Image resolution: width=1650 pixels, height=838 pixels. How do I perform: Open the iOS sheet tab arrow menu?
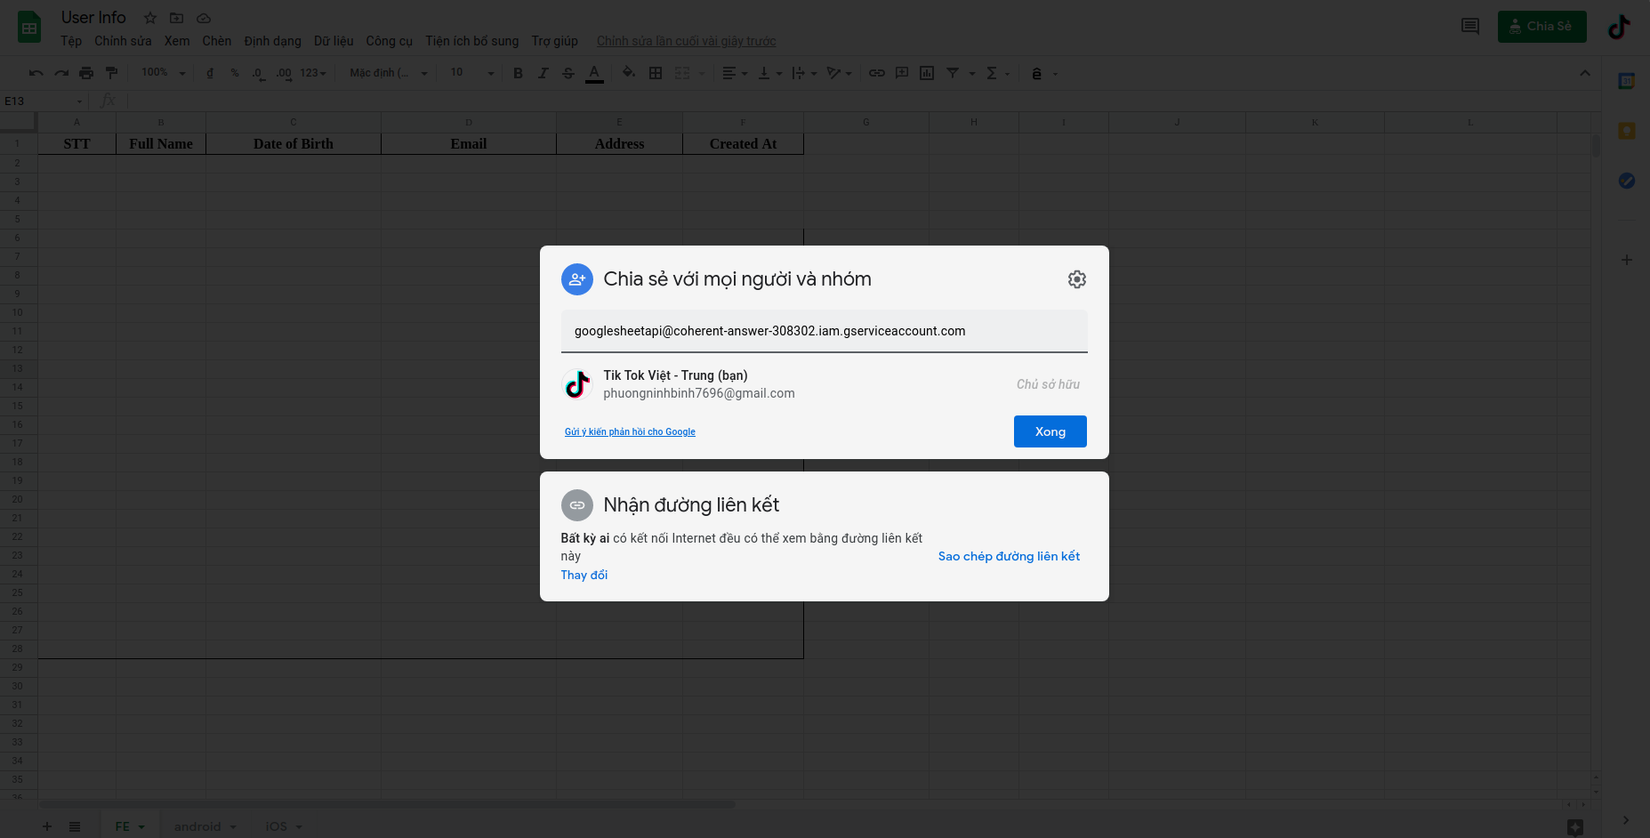click(x=299, y=827)
